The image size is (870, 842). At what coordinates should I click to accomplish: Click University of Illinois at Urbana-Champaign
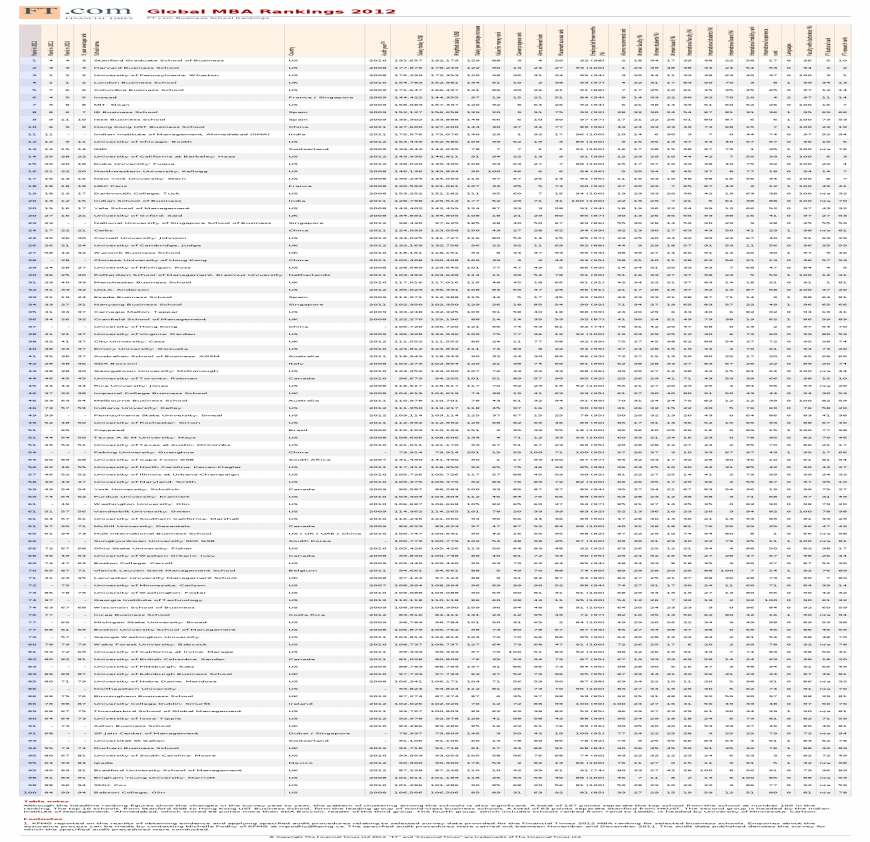pyautogui.click(x=166, y=474)
